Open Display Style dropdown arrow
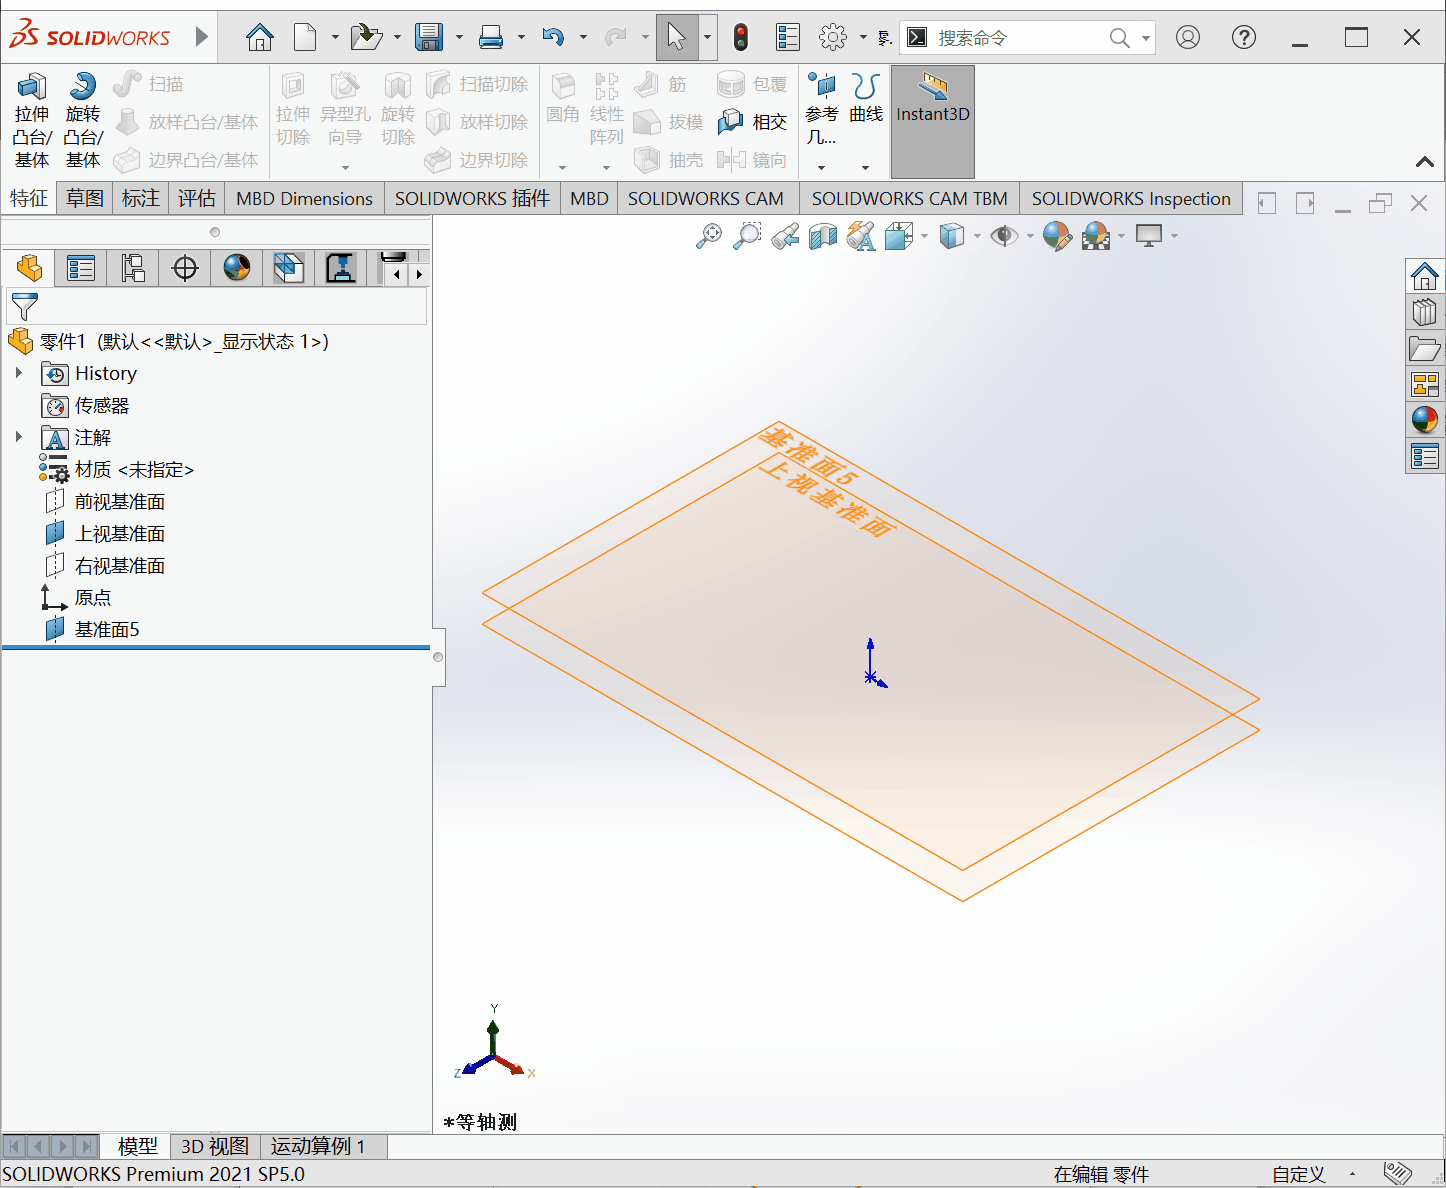This screenshot has width=1446, height=1188. pyautogui.click(x=977, y=236)
